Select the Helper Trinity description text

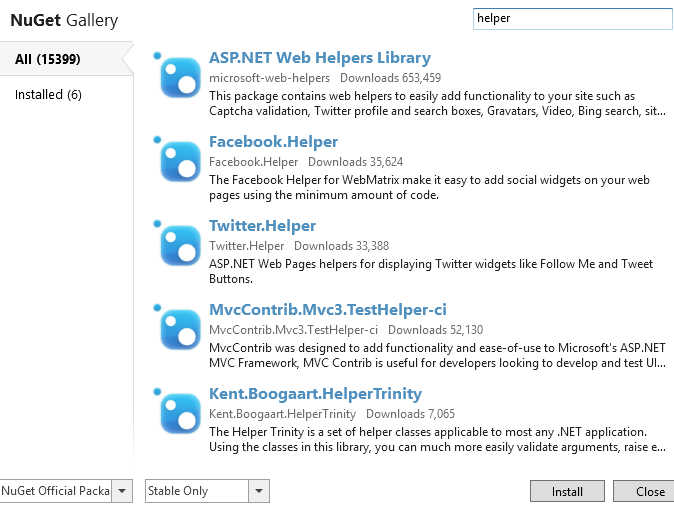click(437, 439)
